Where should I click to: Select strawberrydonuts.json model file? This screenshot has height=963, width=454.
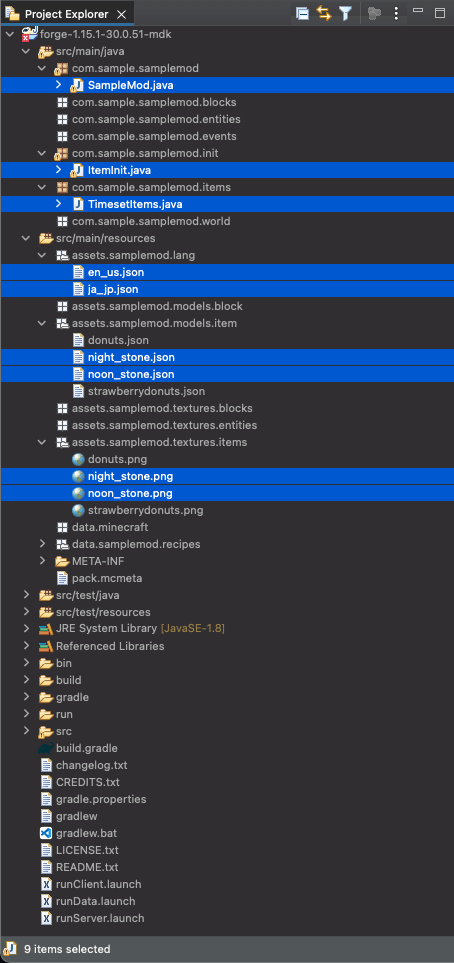146,391
